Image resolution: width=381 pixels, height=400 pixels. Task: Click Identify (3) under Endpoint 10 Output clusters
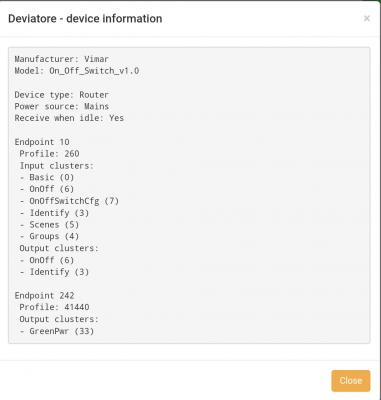pyautogui.click(x=54, y=272)
